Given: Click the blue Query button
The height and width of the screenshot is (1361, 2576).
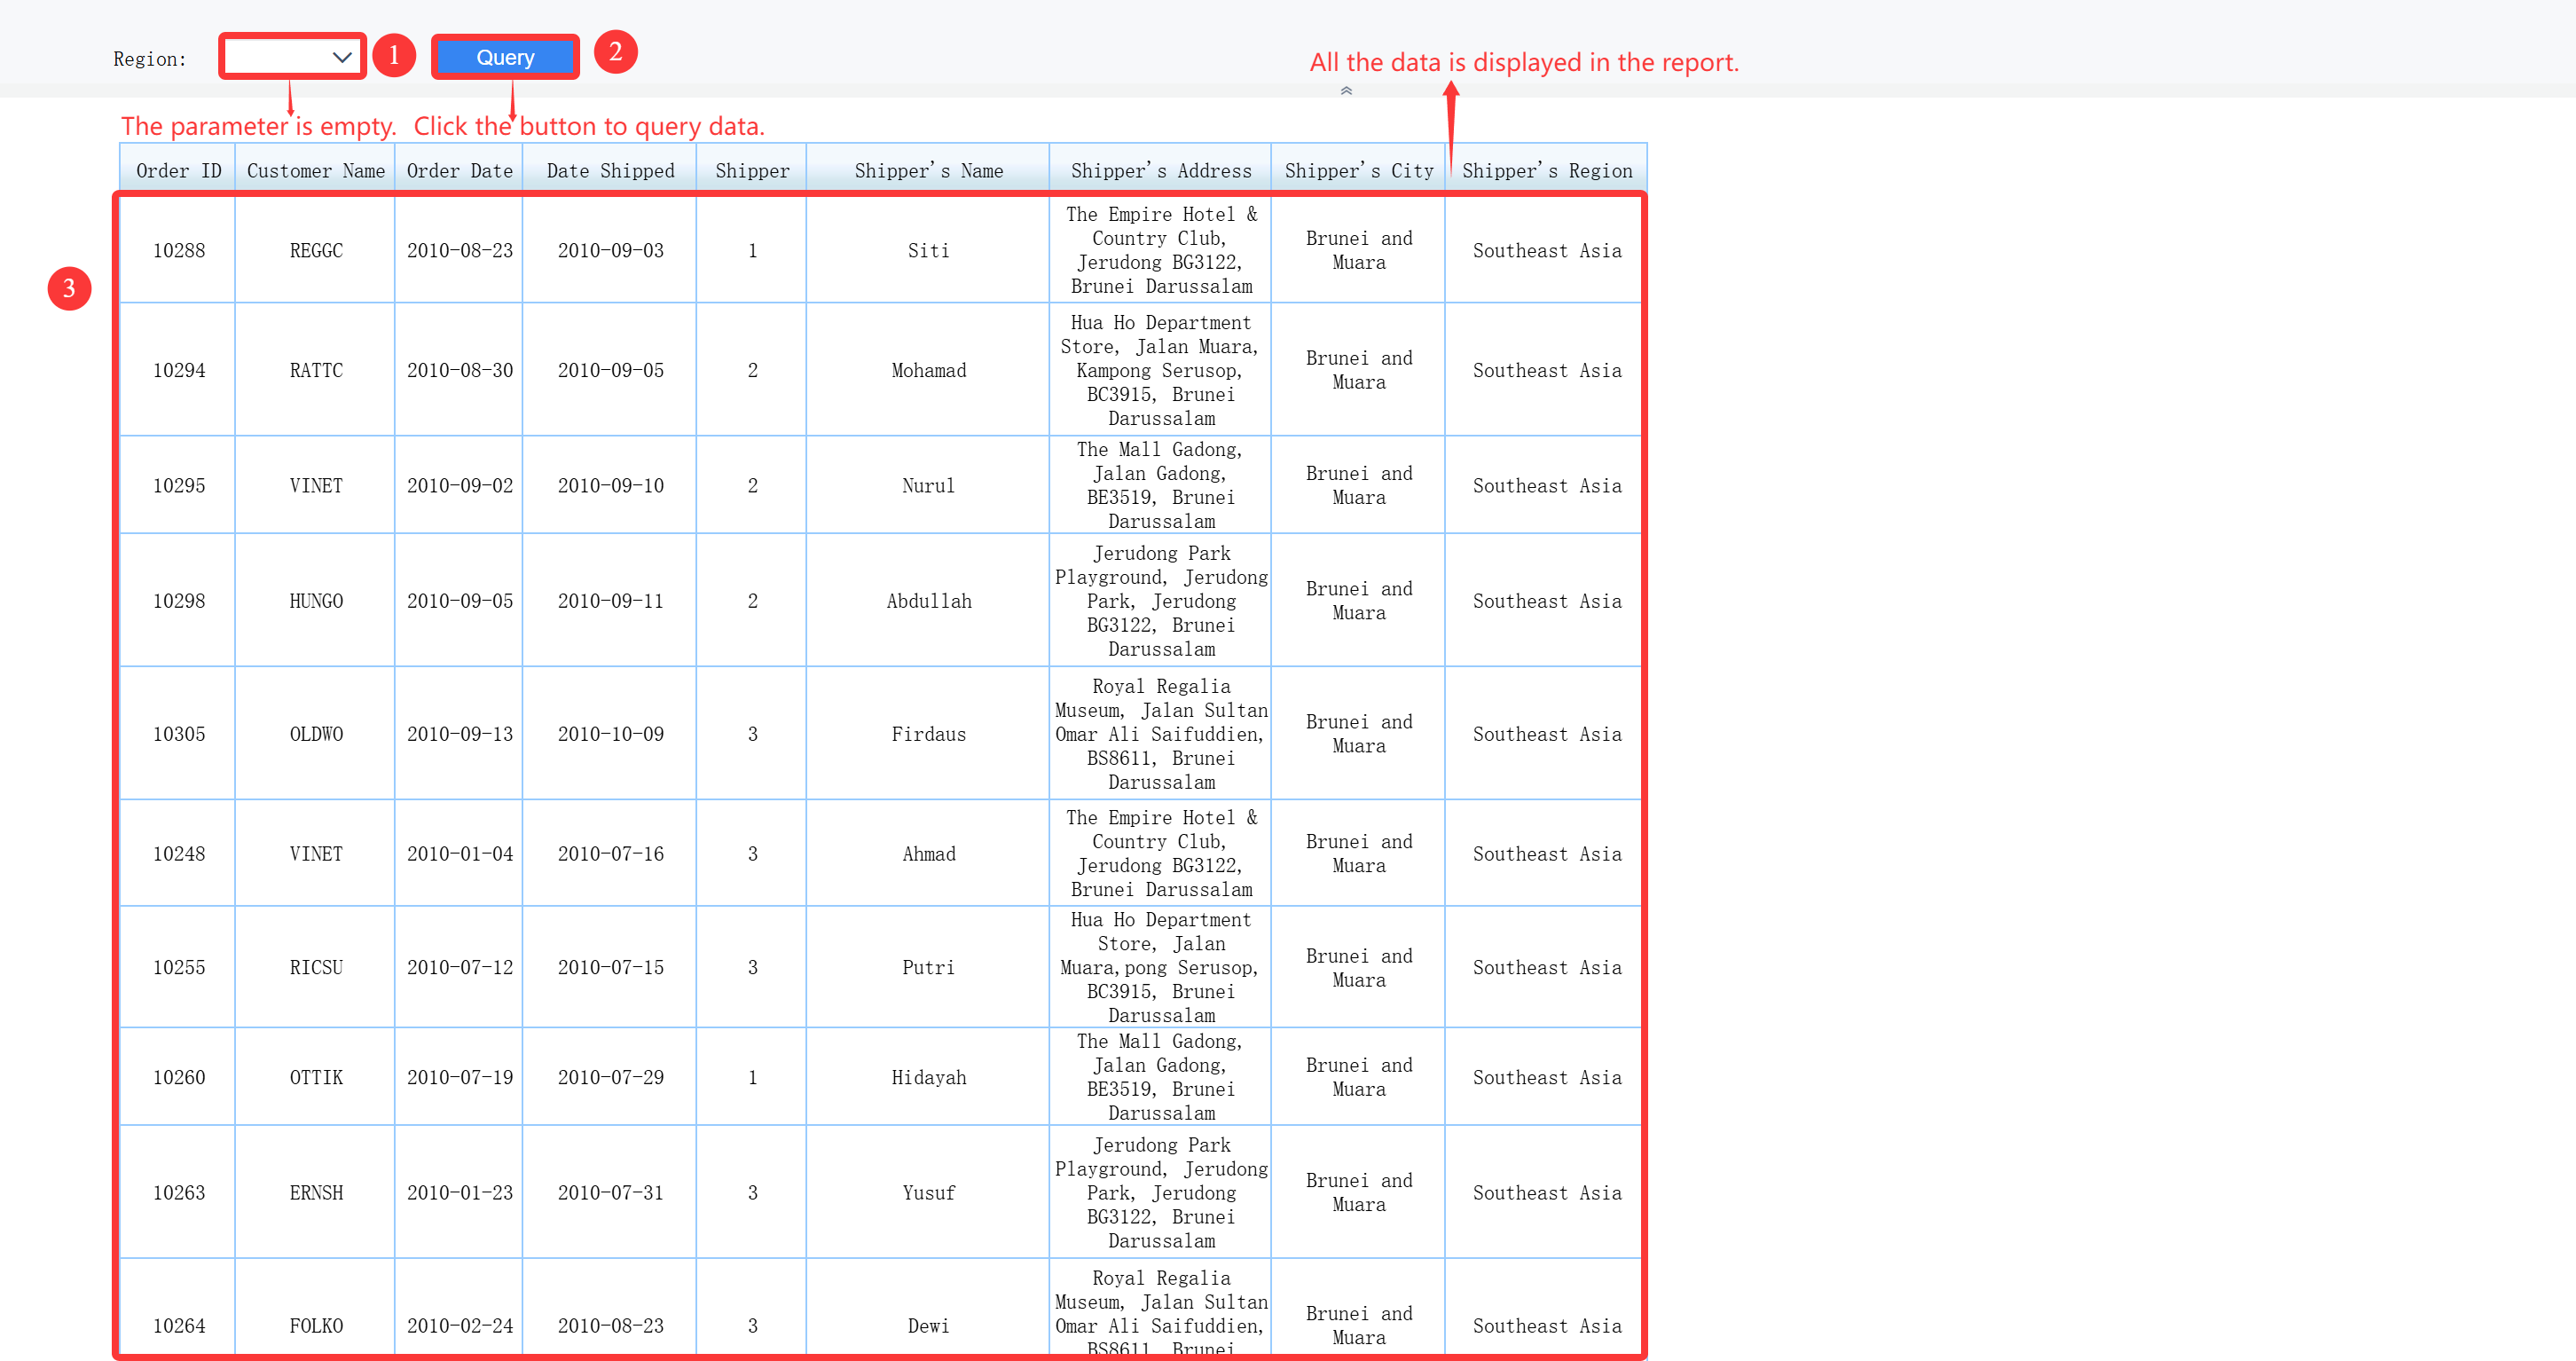Looking at the screenshot, I should click(x=505, y=57).
